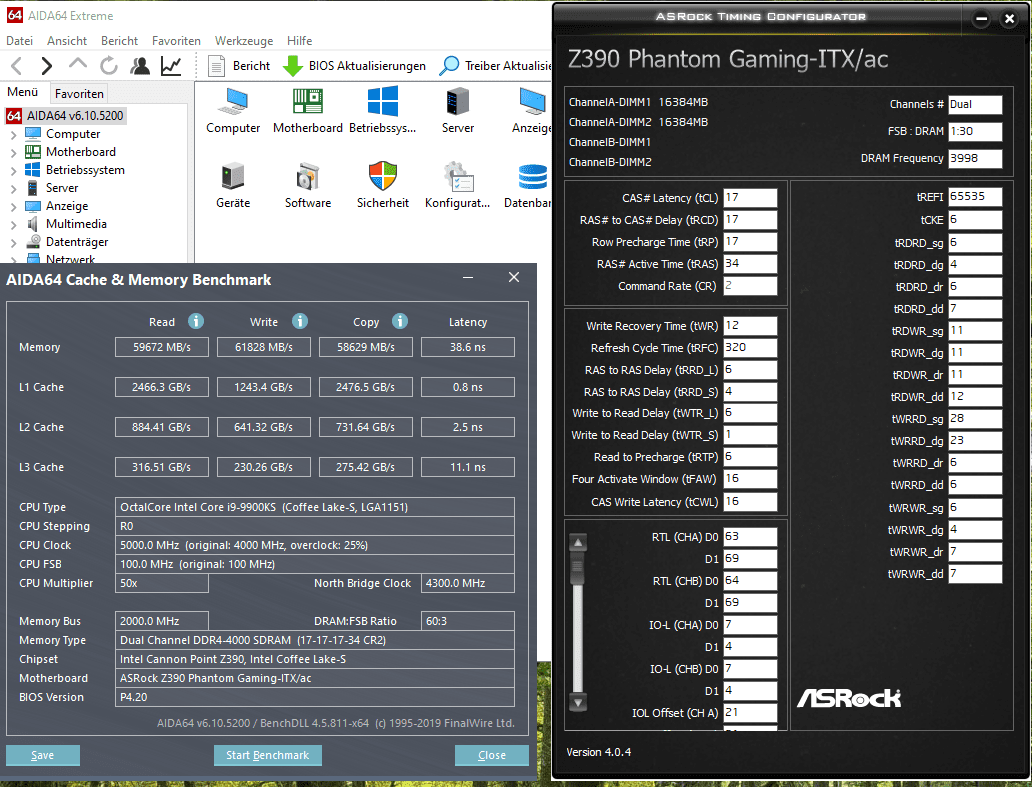Open the Computer category icon
This screenshot has width=1032, height=787.
click(233, 111)
